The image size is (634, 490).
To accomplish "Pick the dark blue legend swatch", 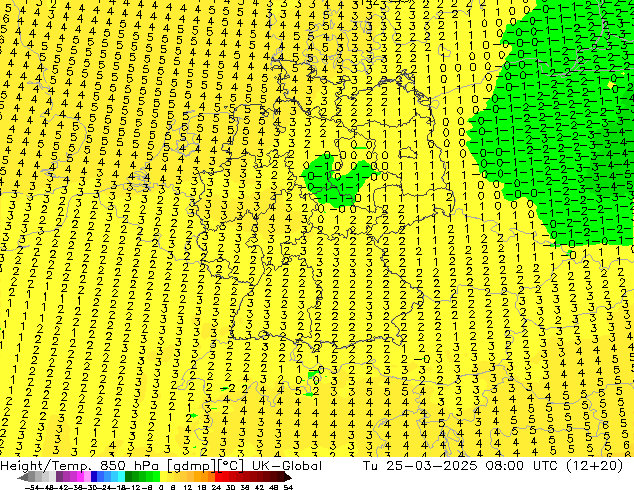I will point(94,477).
